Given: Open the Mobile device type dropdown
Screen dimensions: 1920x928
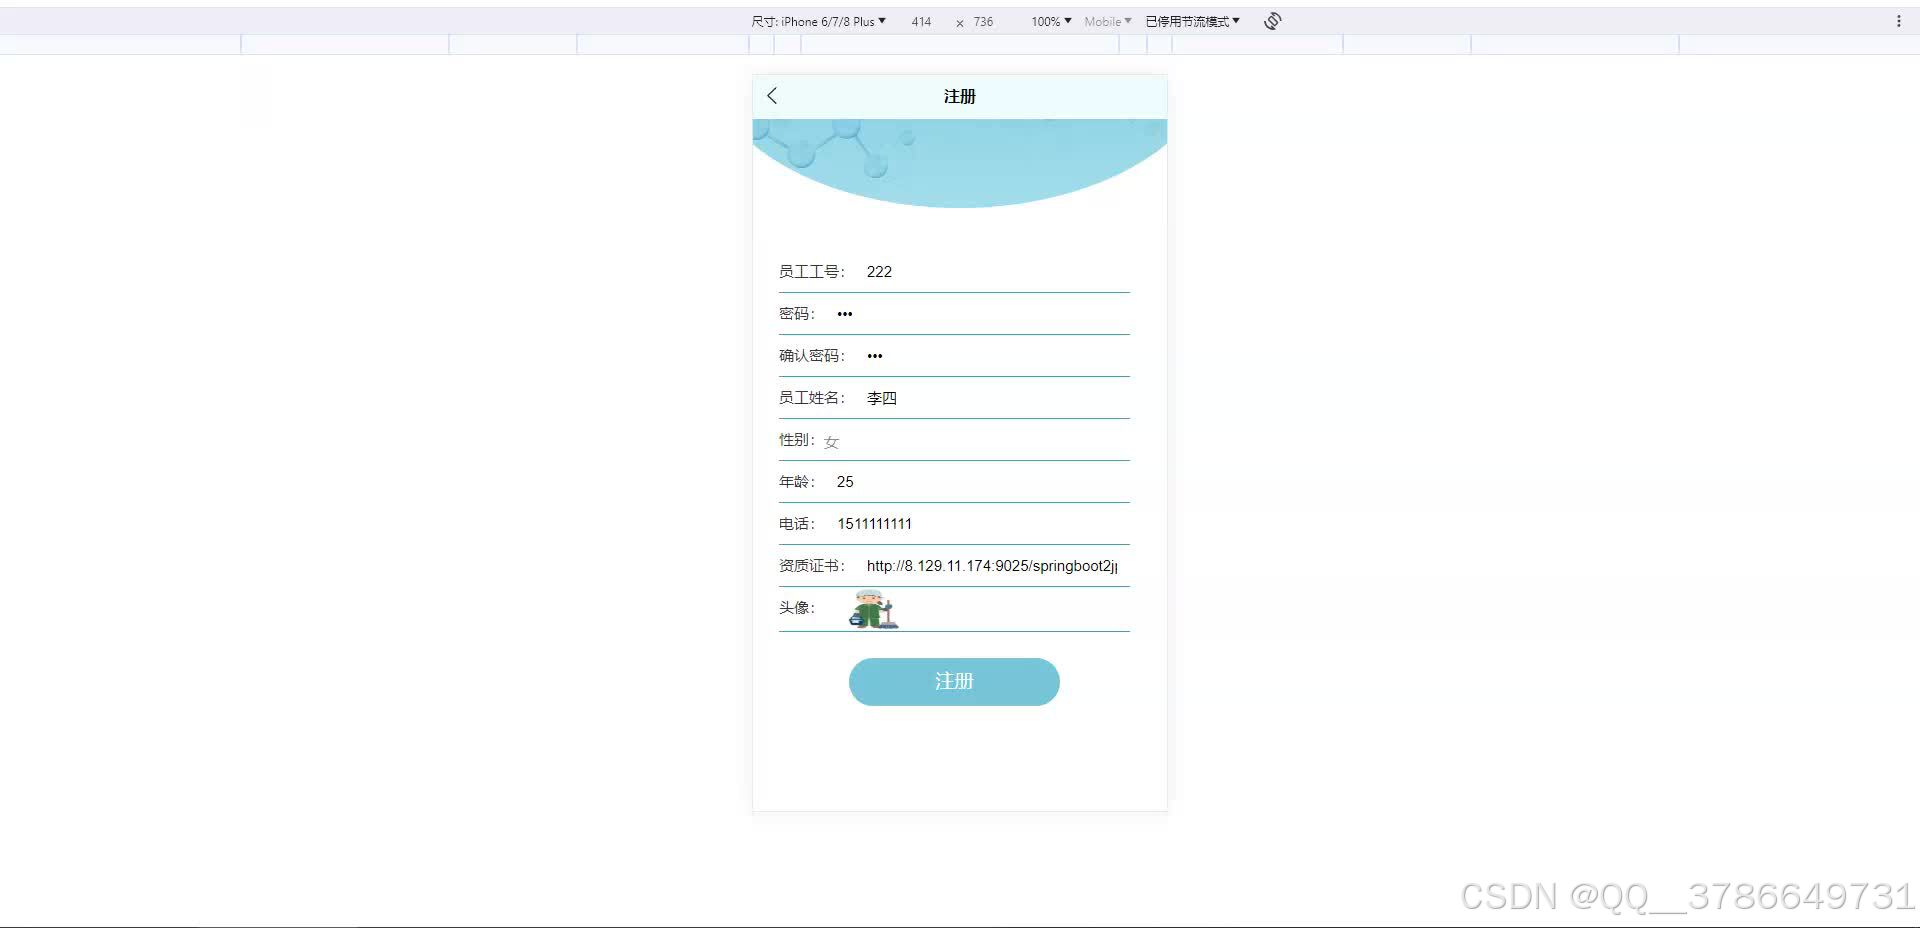Looking at the screenshot, I should pyautogui.click(x=1106, y=20).
